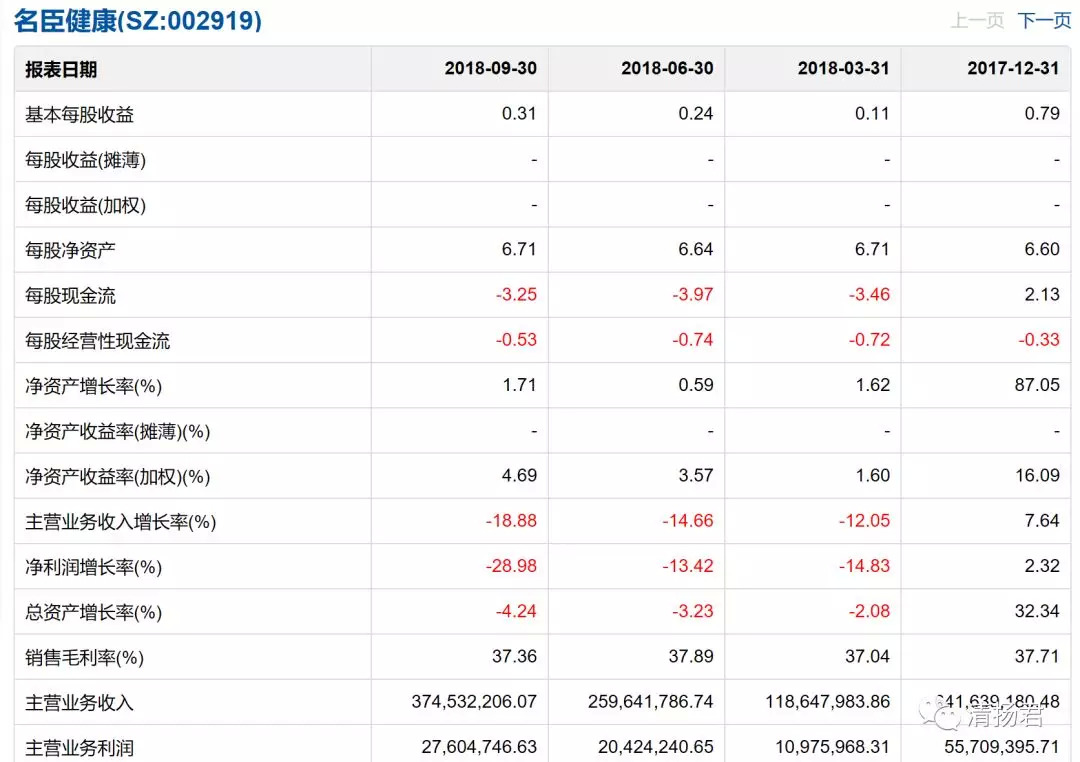The width and height of the screenshot is (1080, 762).
Task: Select the 2018-09-30 column header
Action: (490, 68)
